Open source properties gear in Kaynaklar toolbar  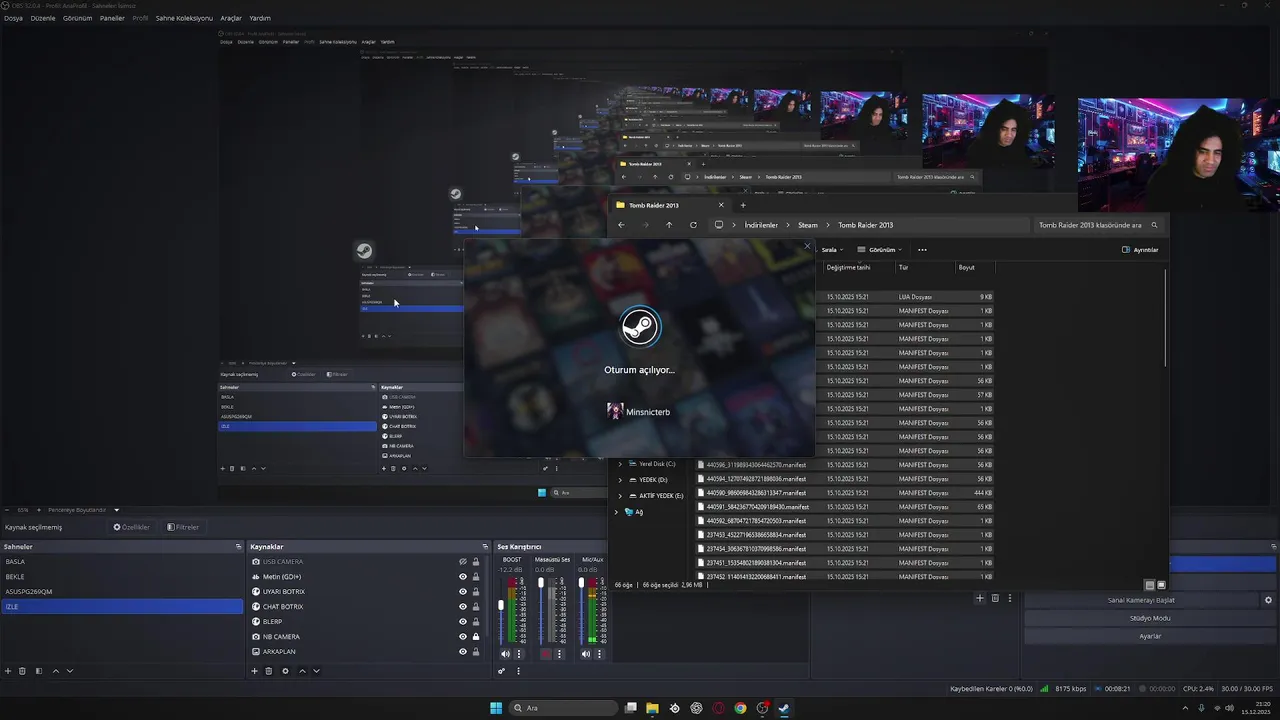[x=285, y=671]
